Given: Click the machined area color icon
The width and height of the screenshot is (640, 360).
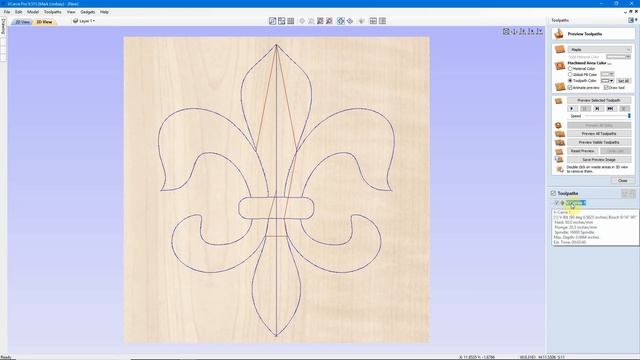Looking at the screenshot, I should (560, 66).
